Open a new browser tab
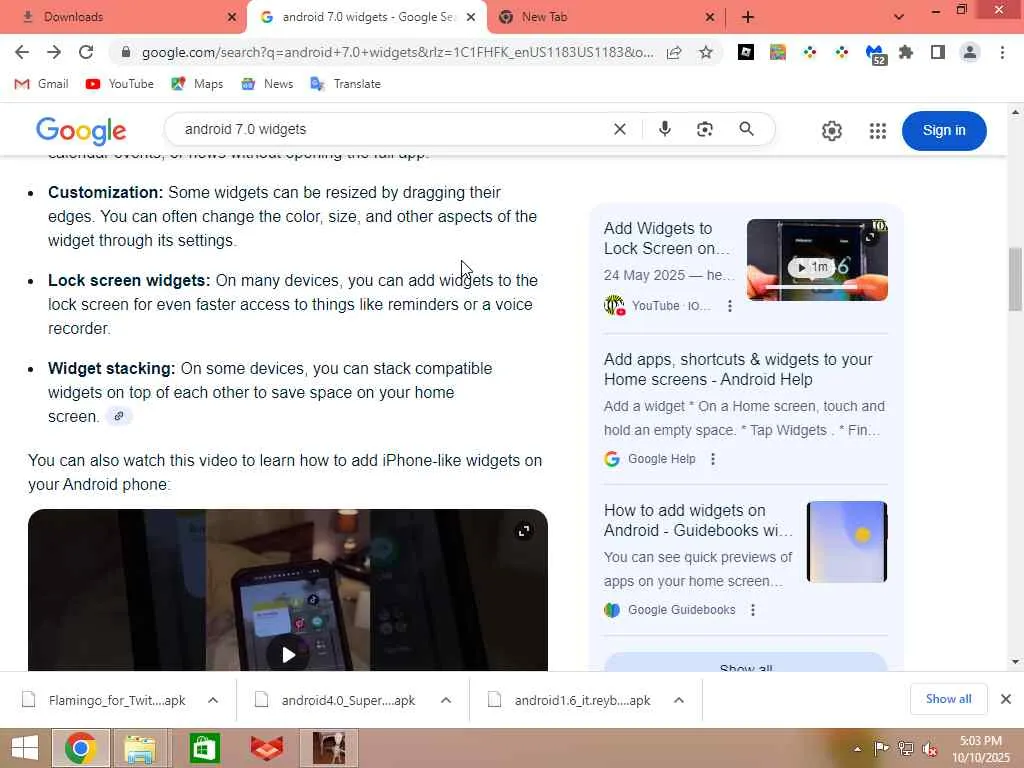This screenshot has height=768, width=1024. (748, 17)
